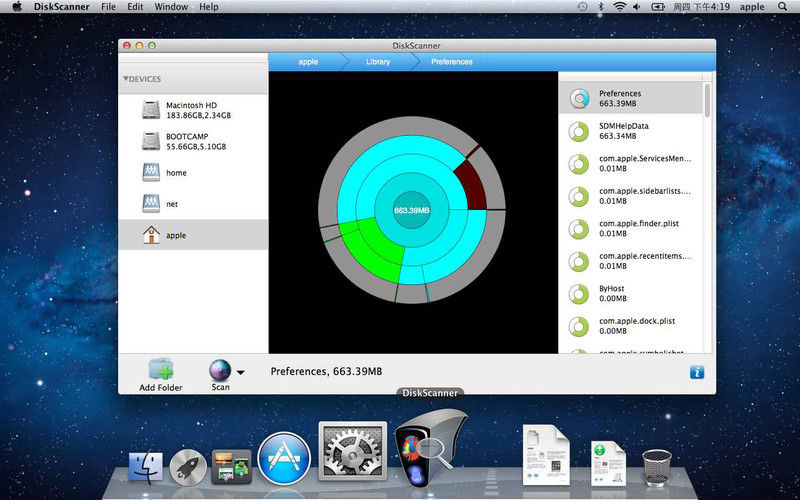Click the SDMHelpData ring icon
The image size is (800, 500).
tap(579, 131)
